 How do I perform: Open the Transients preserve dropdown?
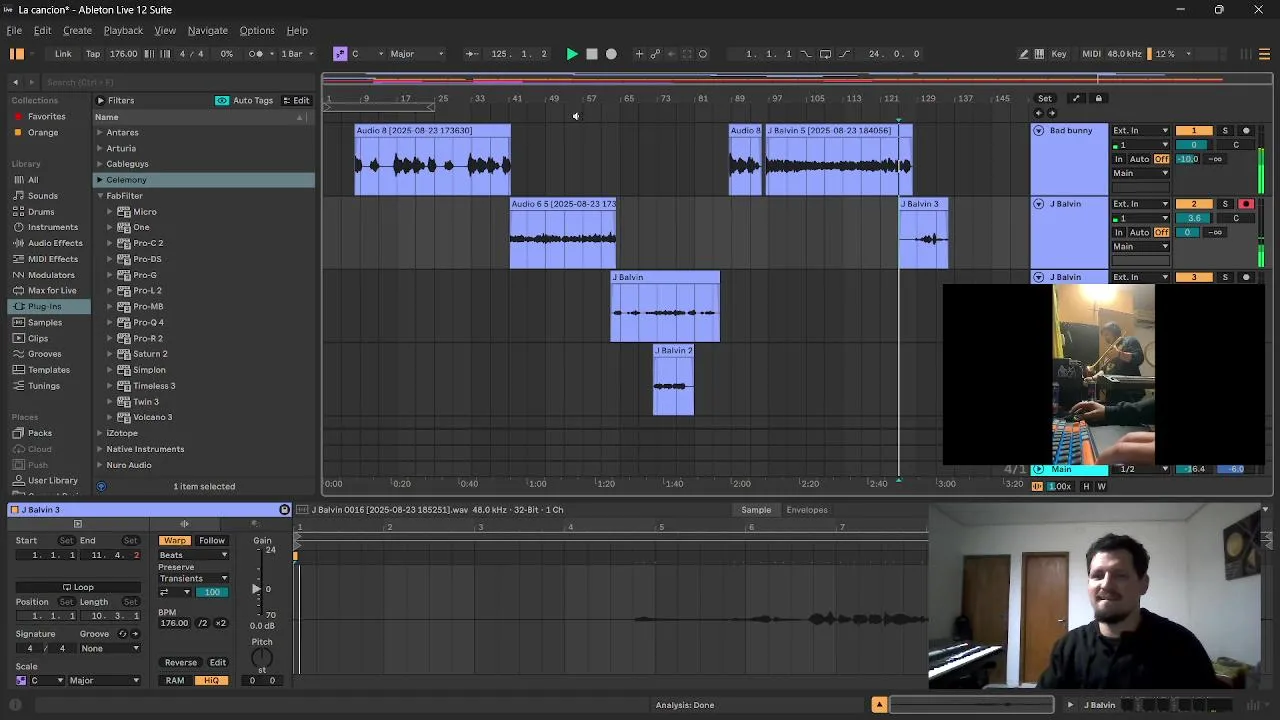coord(193,578)
